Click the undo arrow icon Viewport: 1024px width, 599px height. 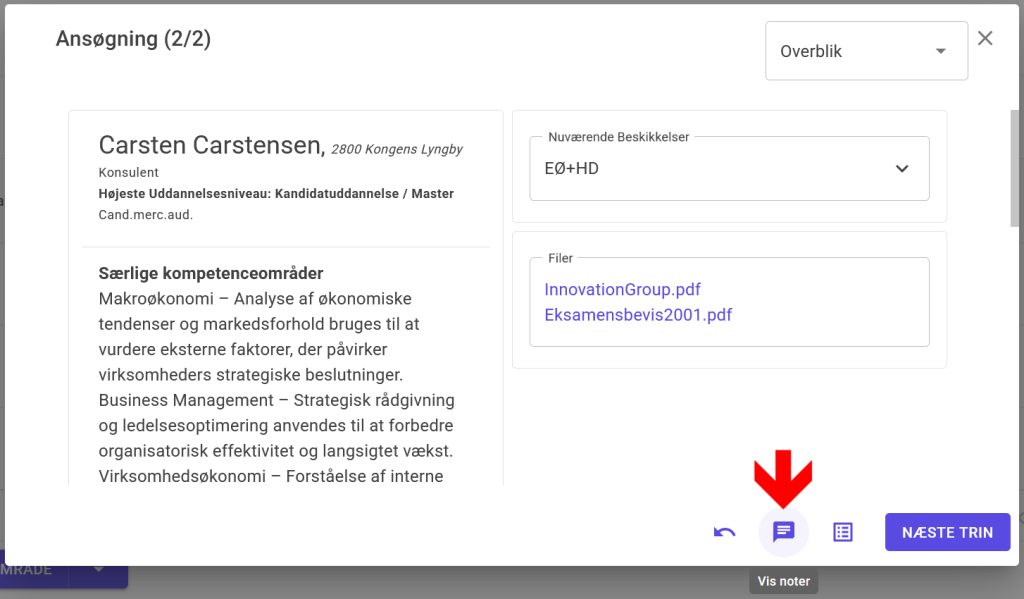pos(724,532)
